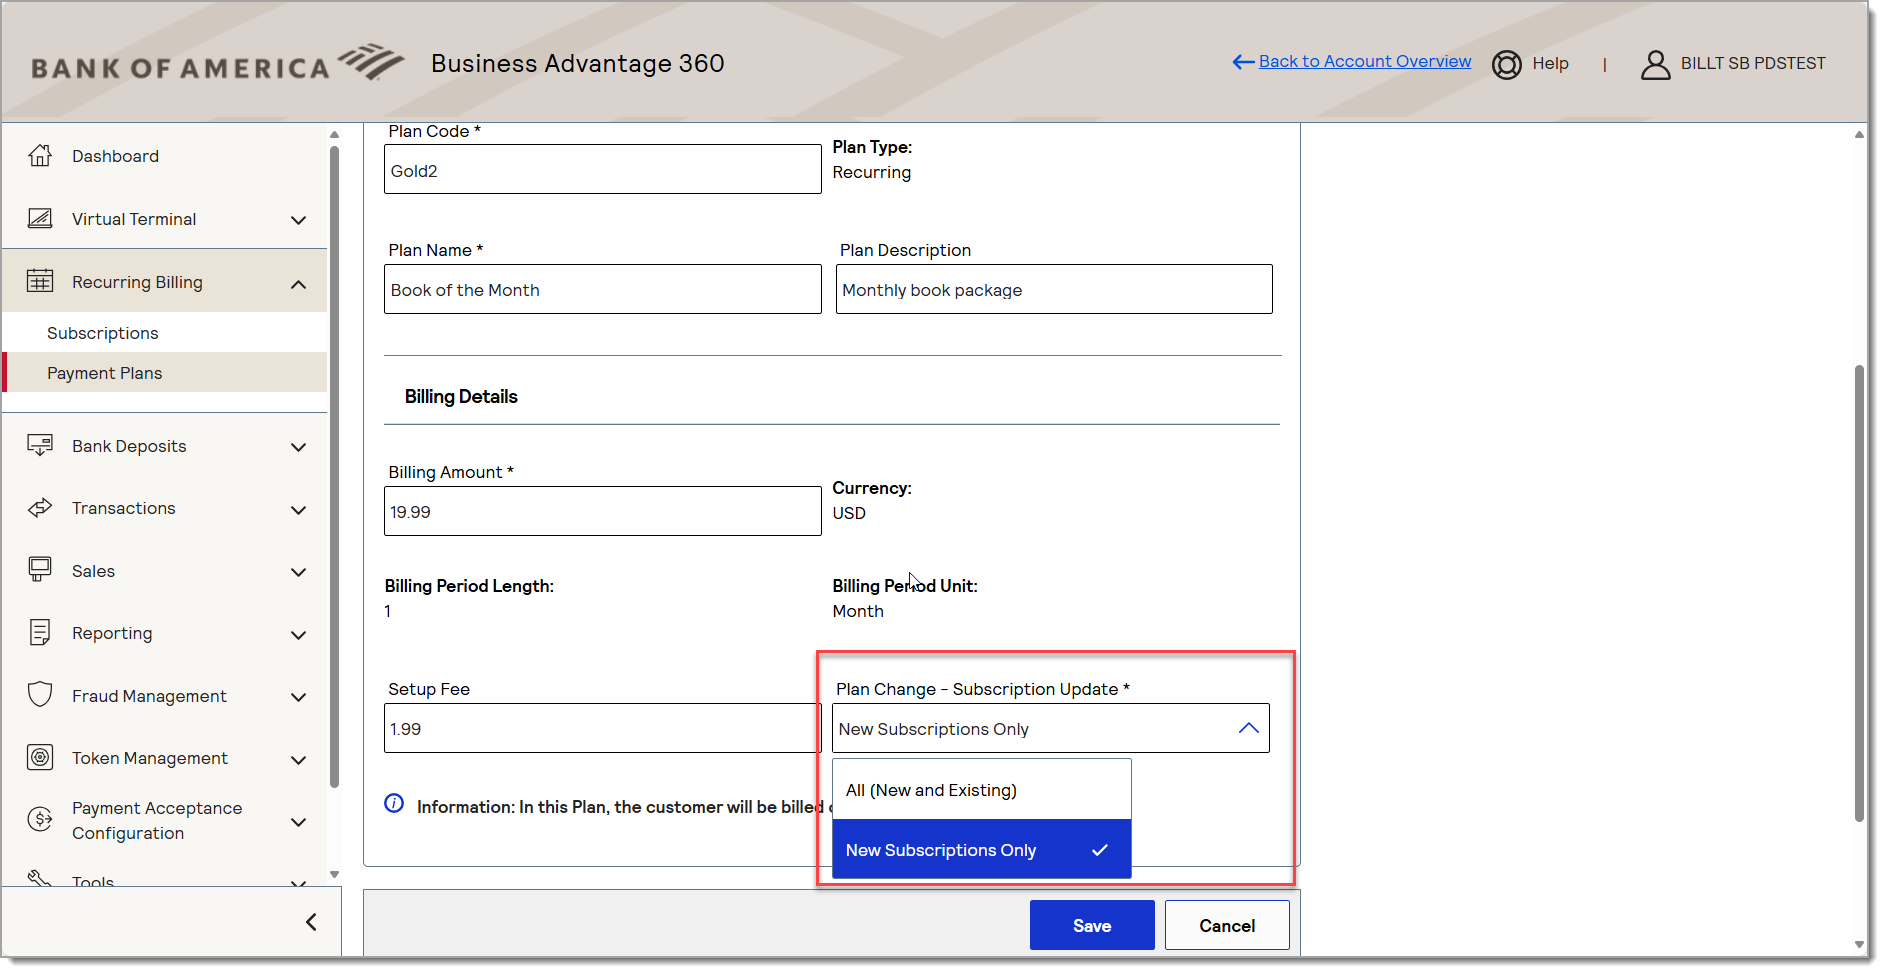
Task: Follow Back to Account Overview link
Action: pos(1365,61)
